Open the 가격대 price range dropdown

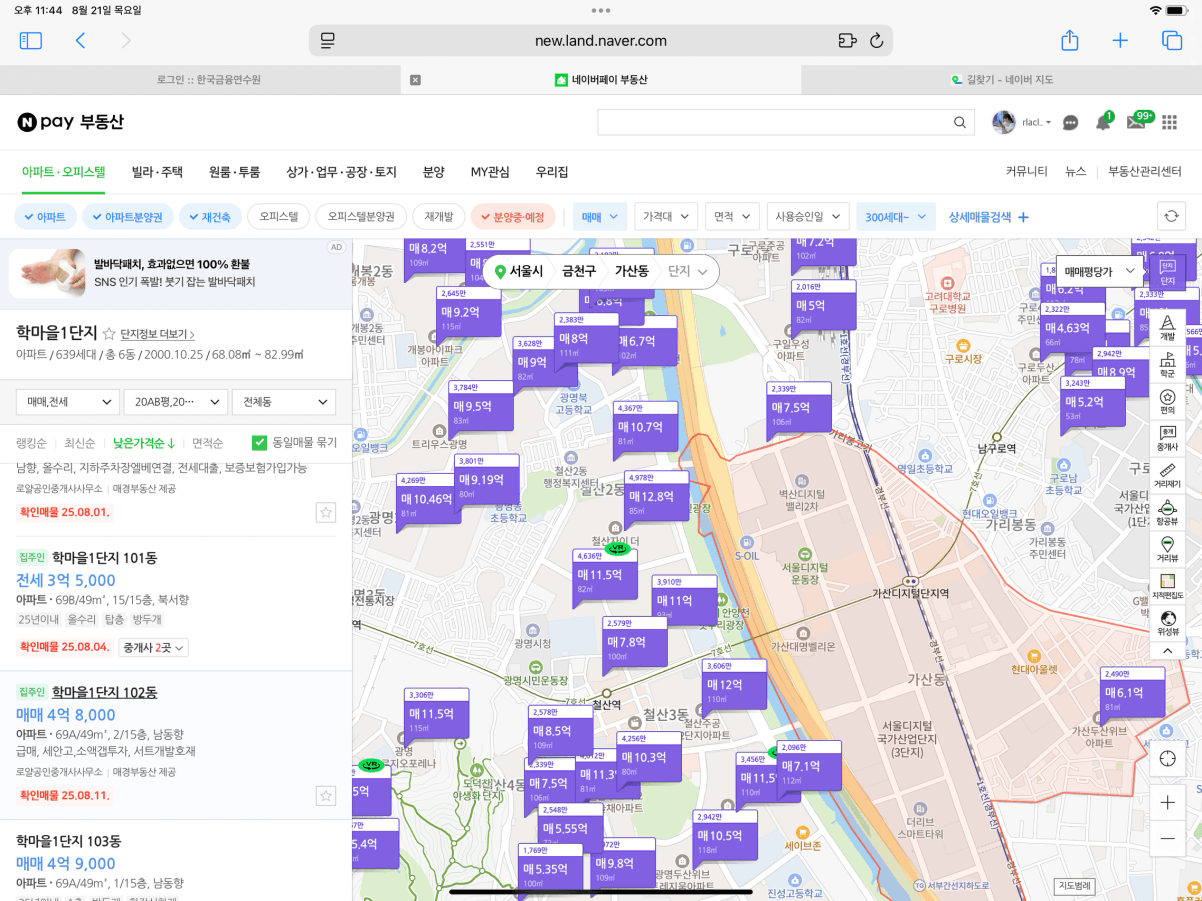pyautogui.click(x=666, y=216)
